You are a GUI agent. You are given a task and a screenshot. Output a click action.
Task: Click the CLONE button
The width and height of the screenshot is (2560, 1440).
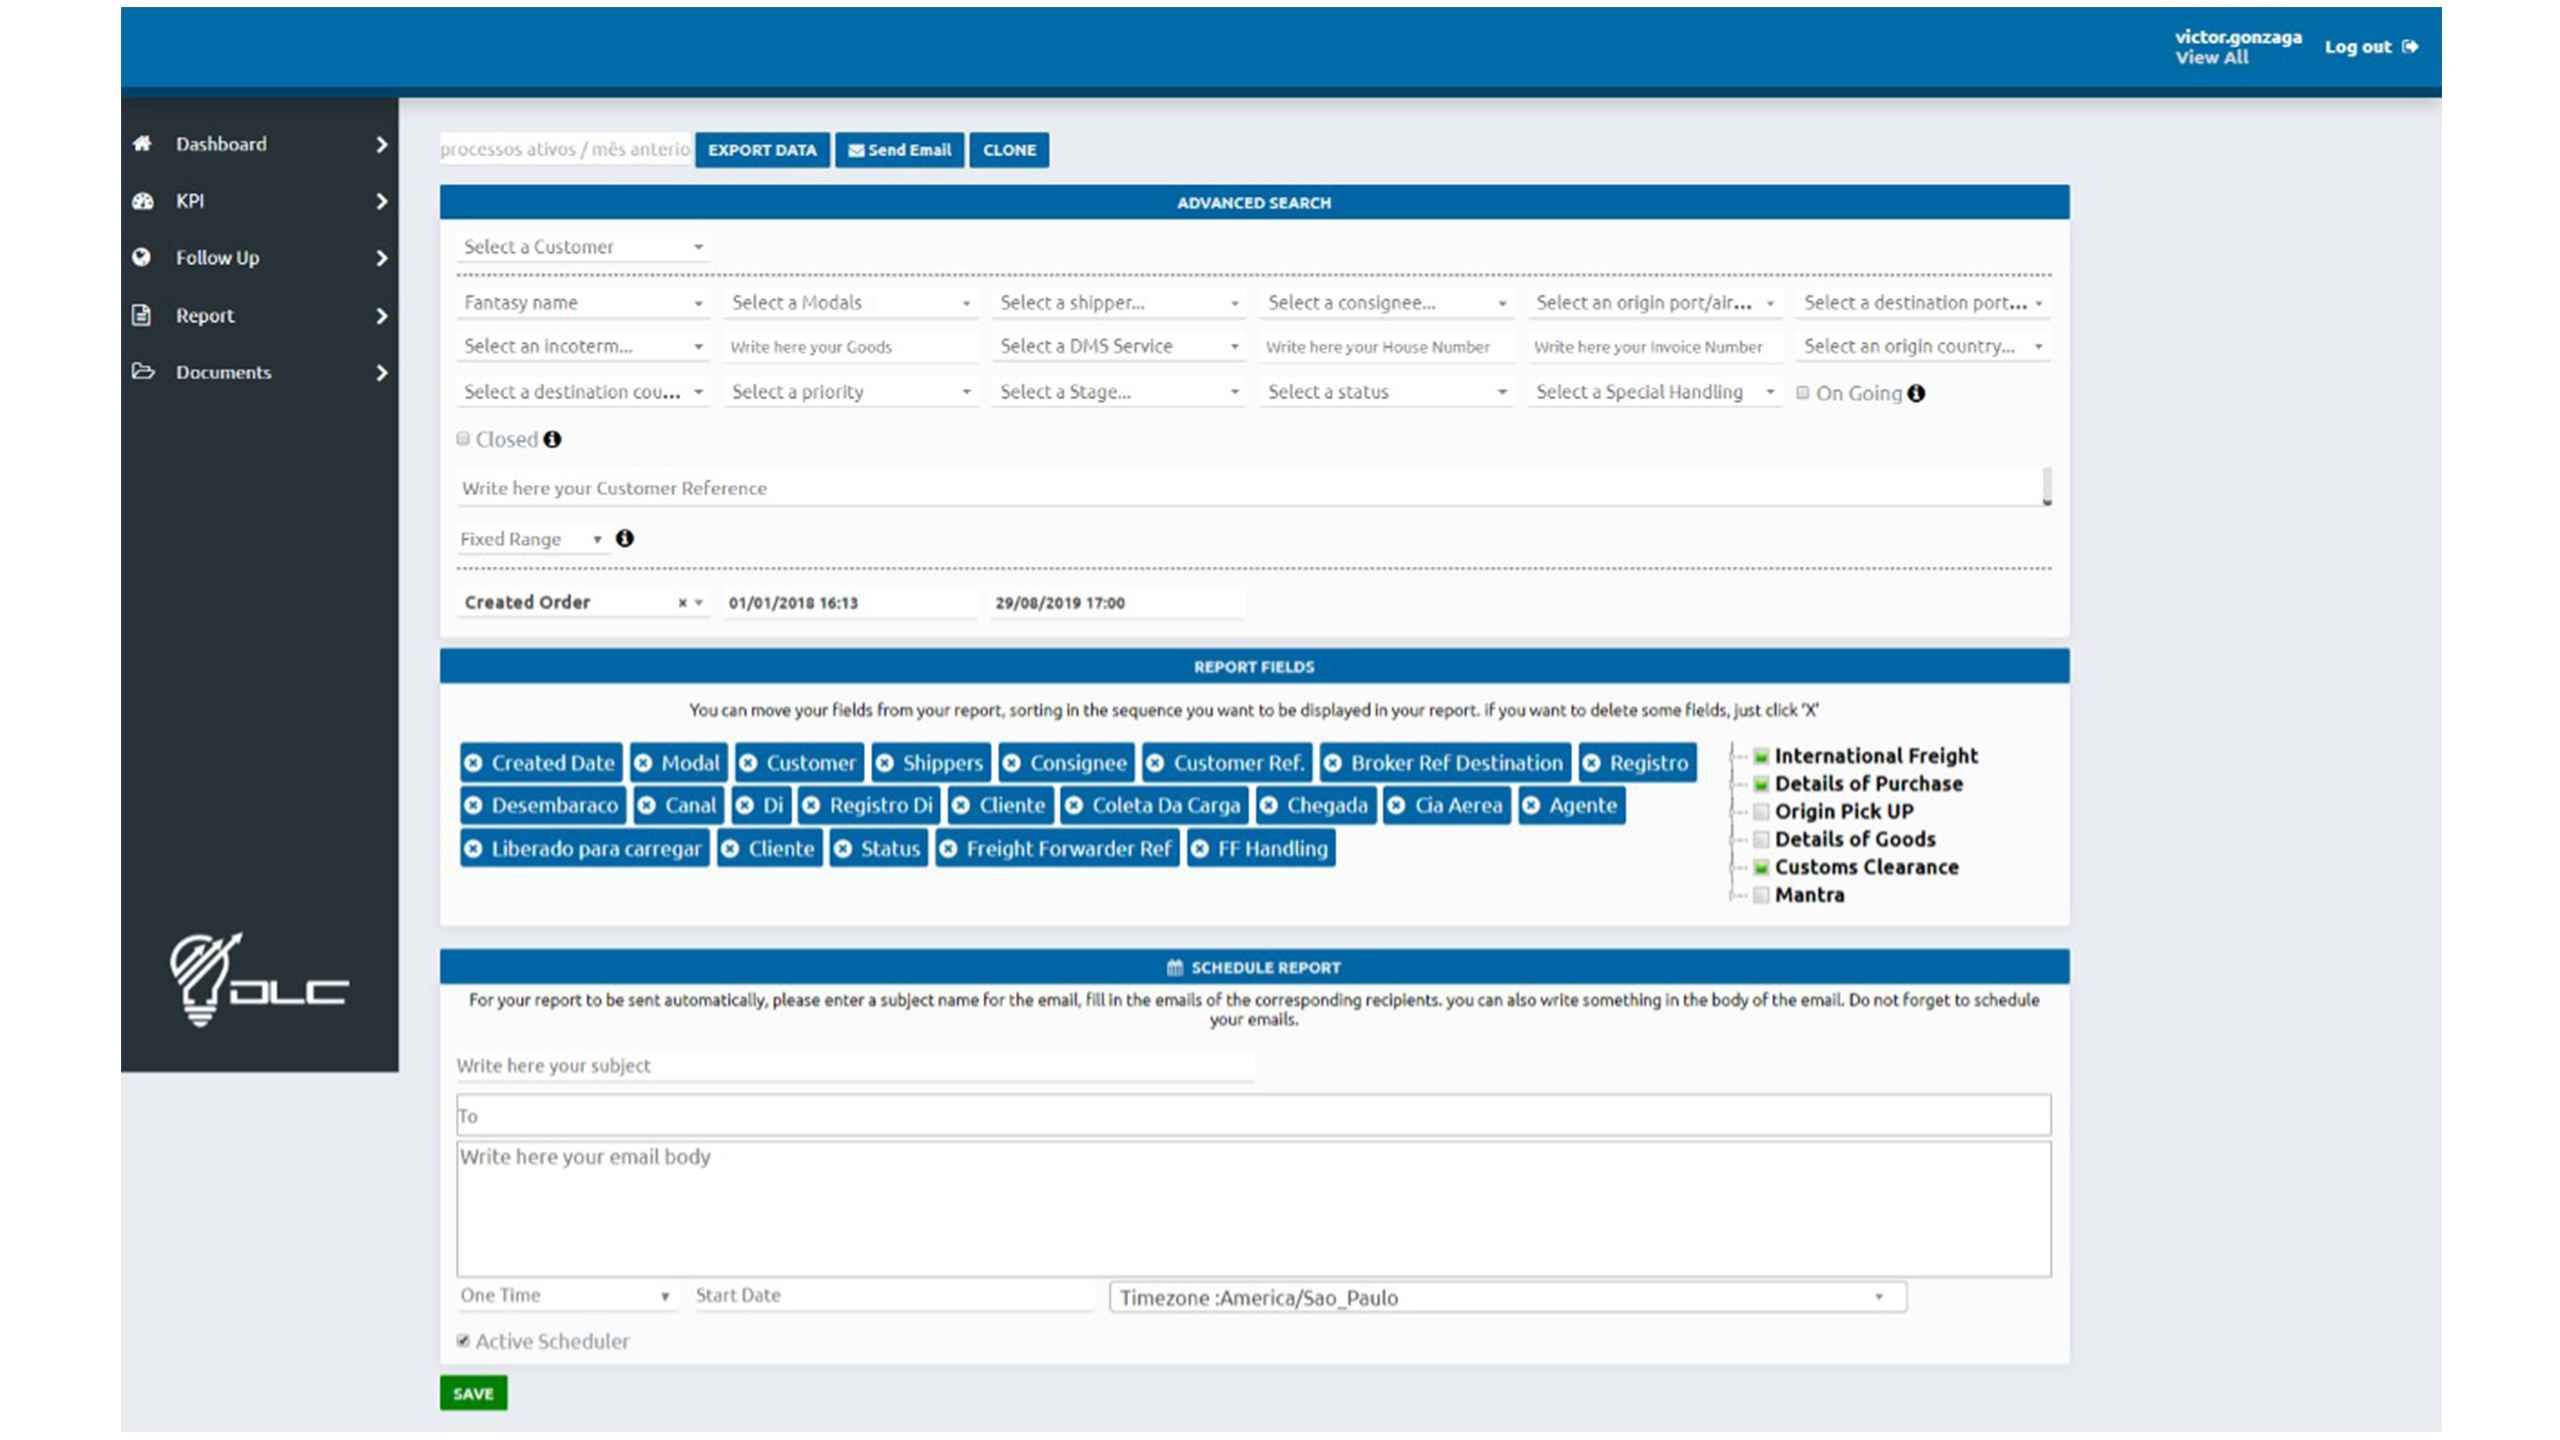1009,150
